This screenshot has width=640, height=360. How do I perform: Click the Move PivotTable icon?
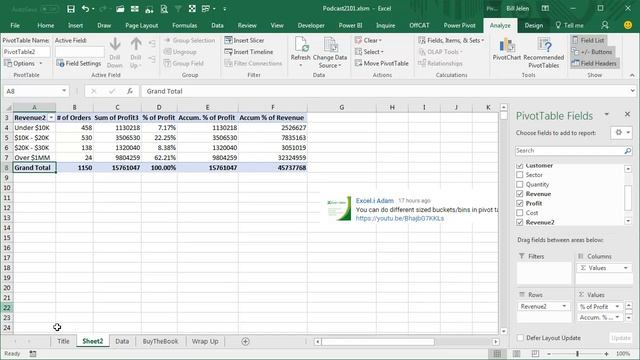click(358, 63)
